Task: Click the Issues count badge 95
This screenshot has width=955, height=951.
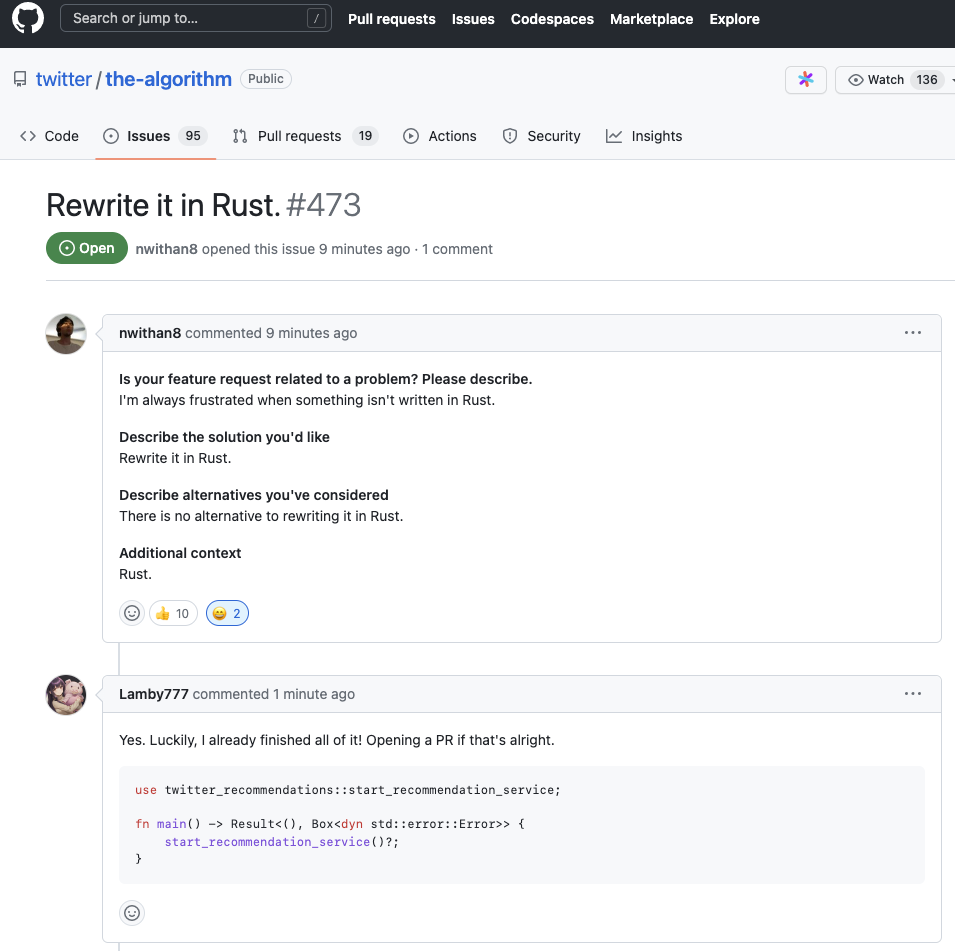Action: click(192, 136)
